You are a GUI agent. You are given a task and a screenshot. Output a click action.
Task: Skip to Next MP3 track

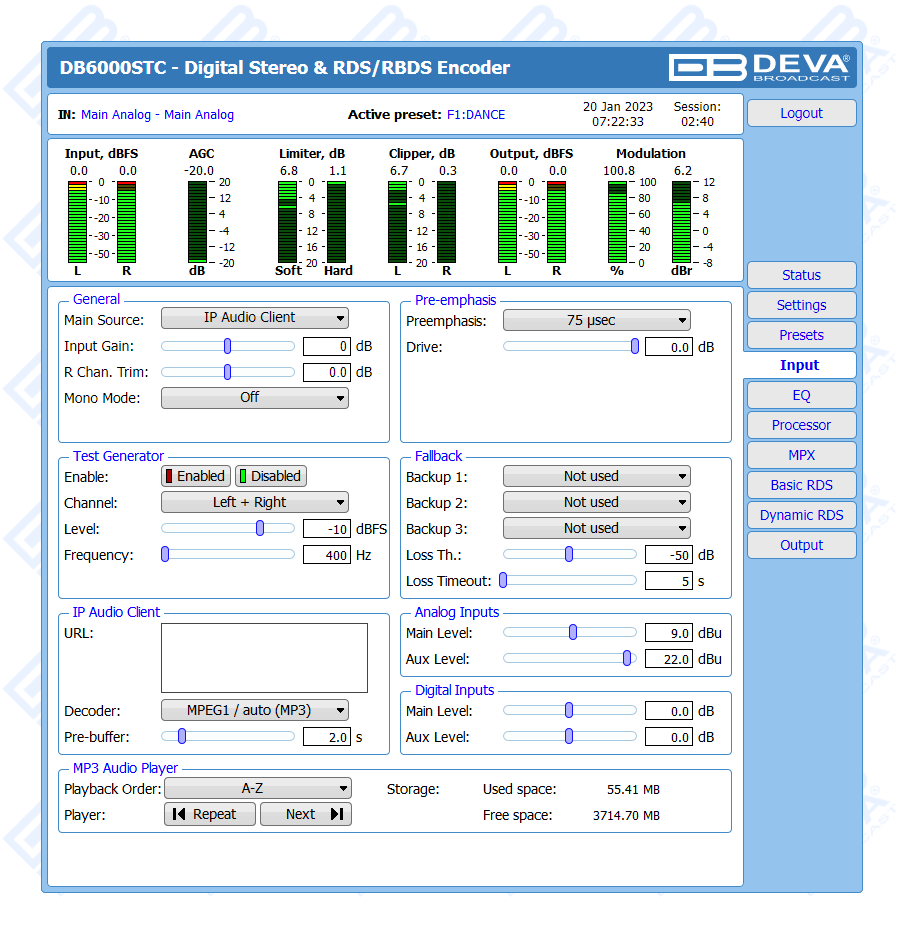pos(305,814)
